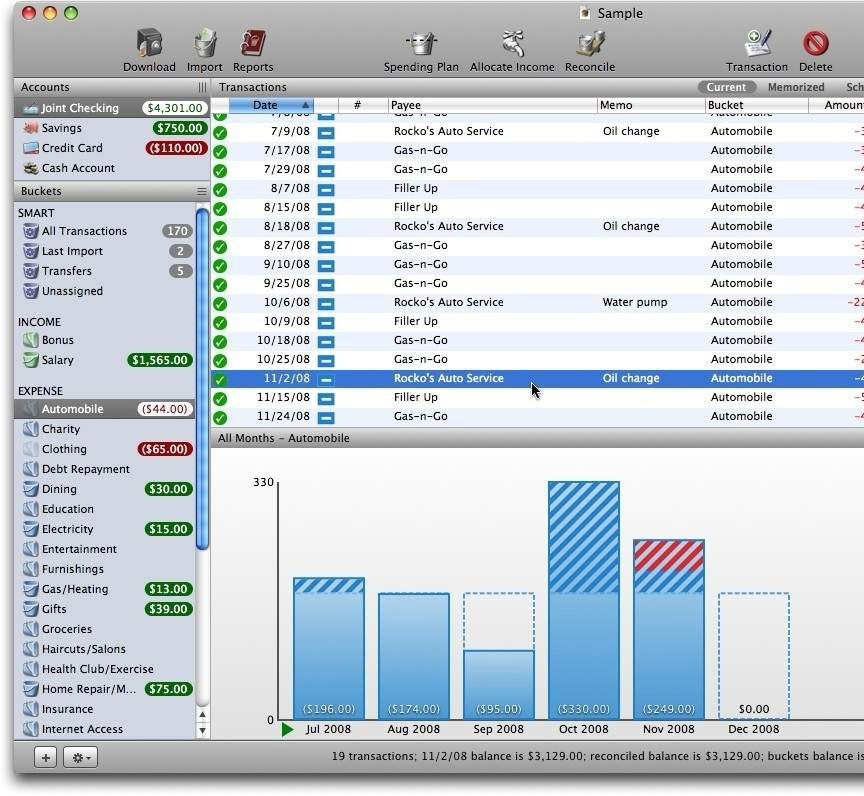The height and width of the screenshot is (796, 864).
Task: Open the Spending Plan tool
Action: coord(421,45)
